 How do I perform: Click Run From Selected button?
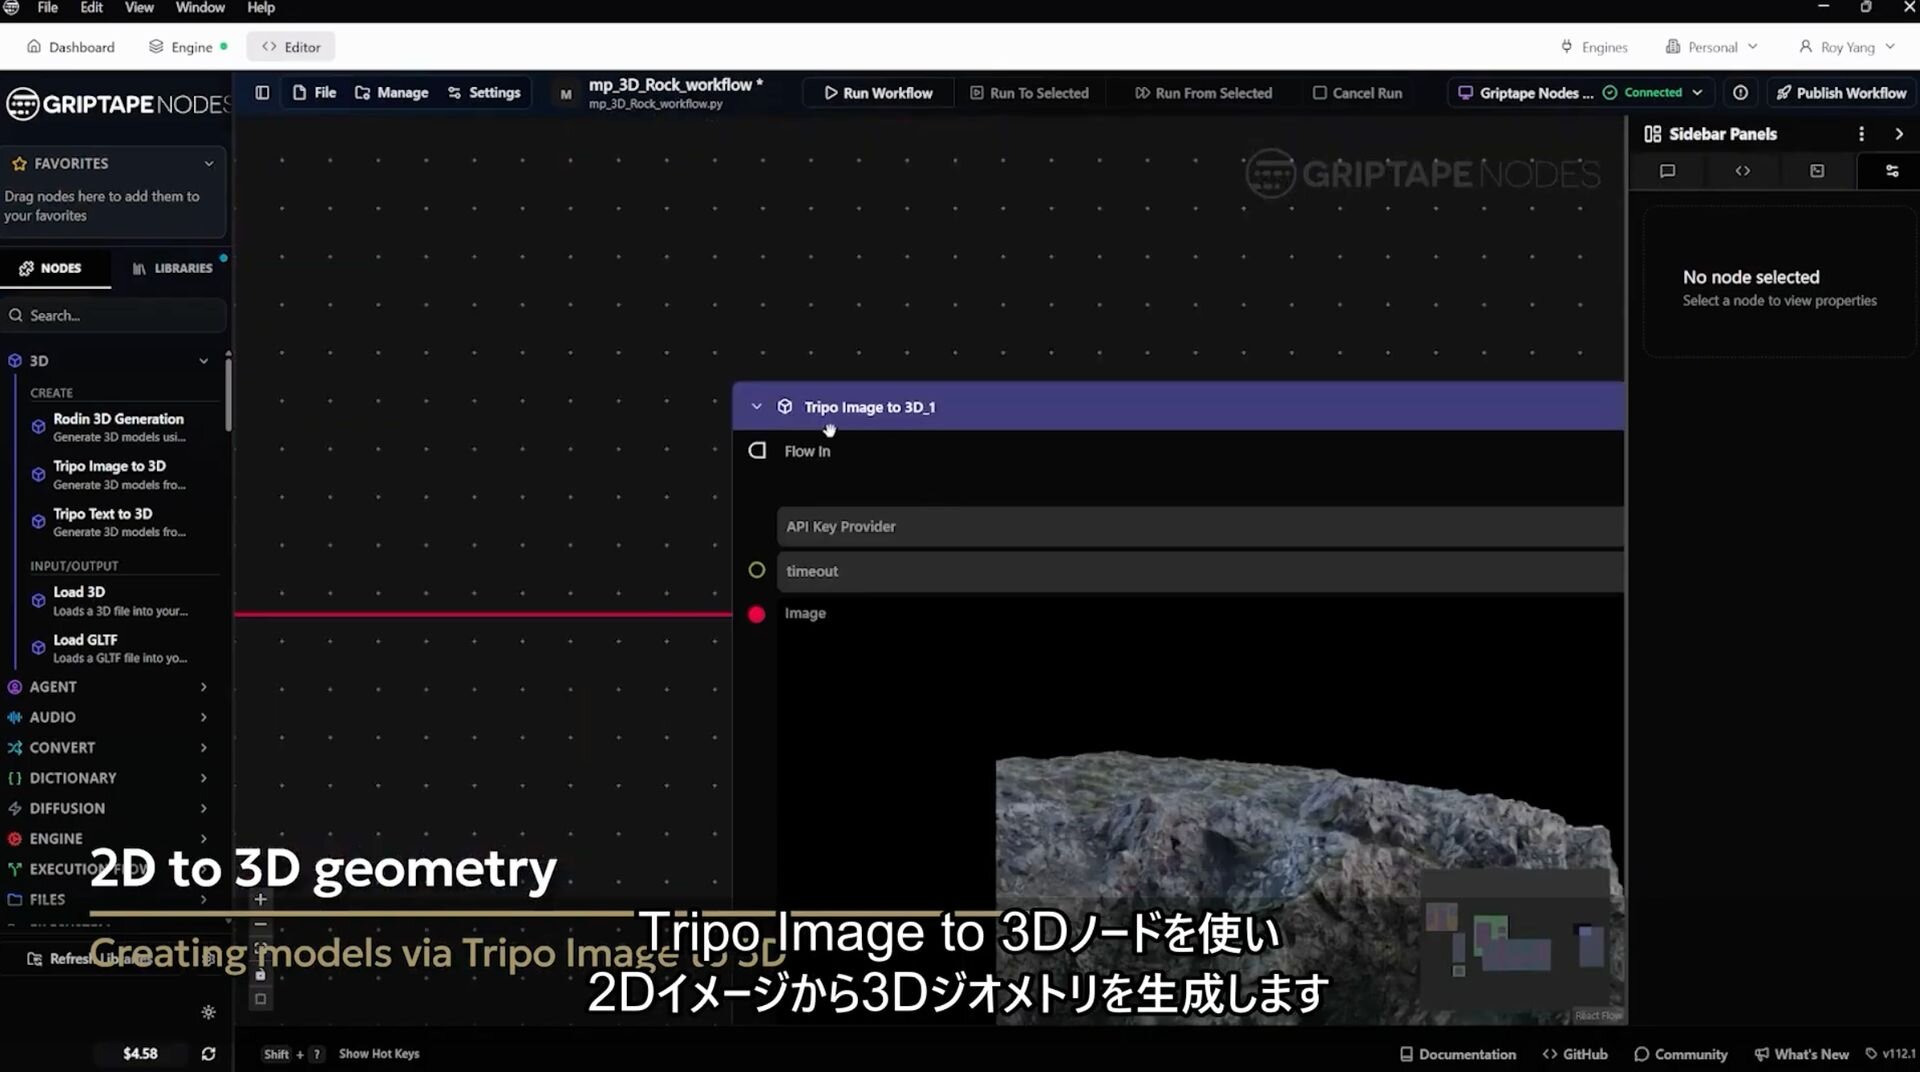(1203, 93)
